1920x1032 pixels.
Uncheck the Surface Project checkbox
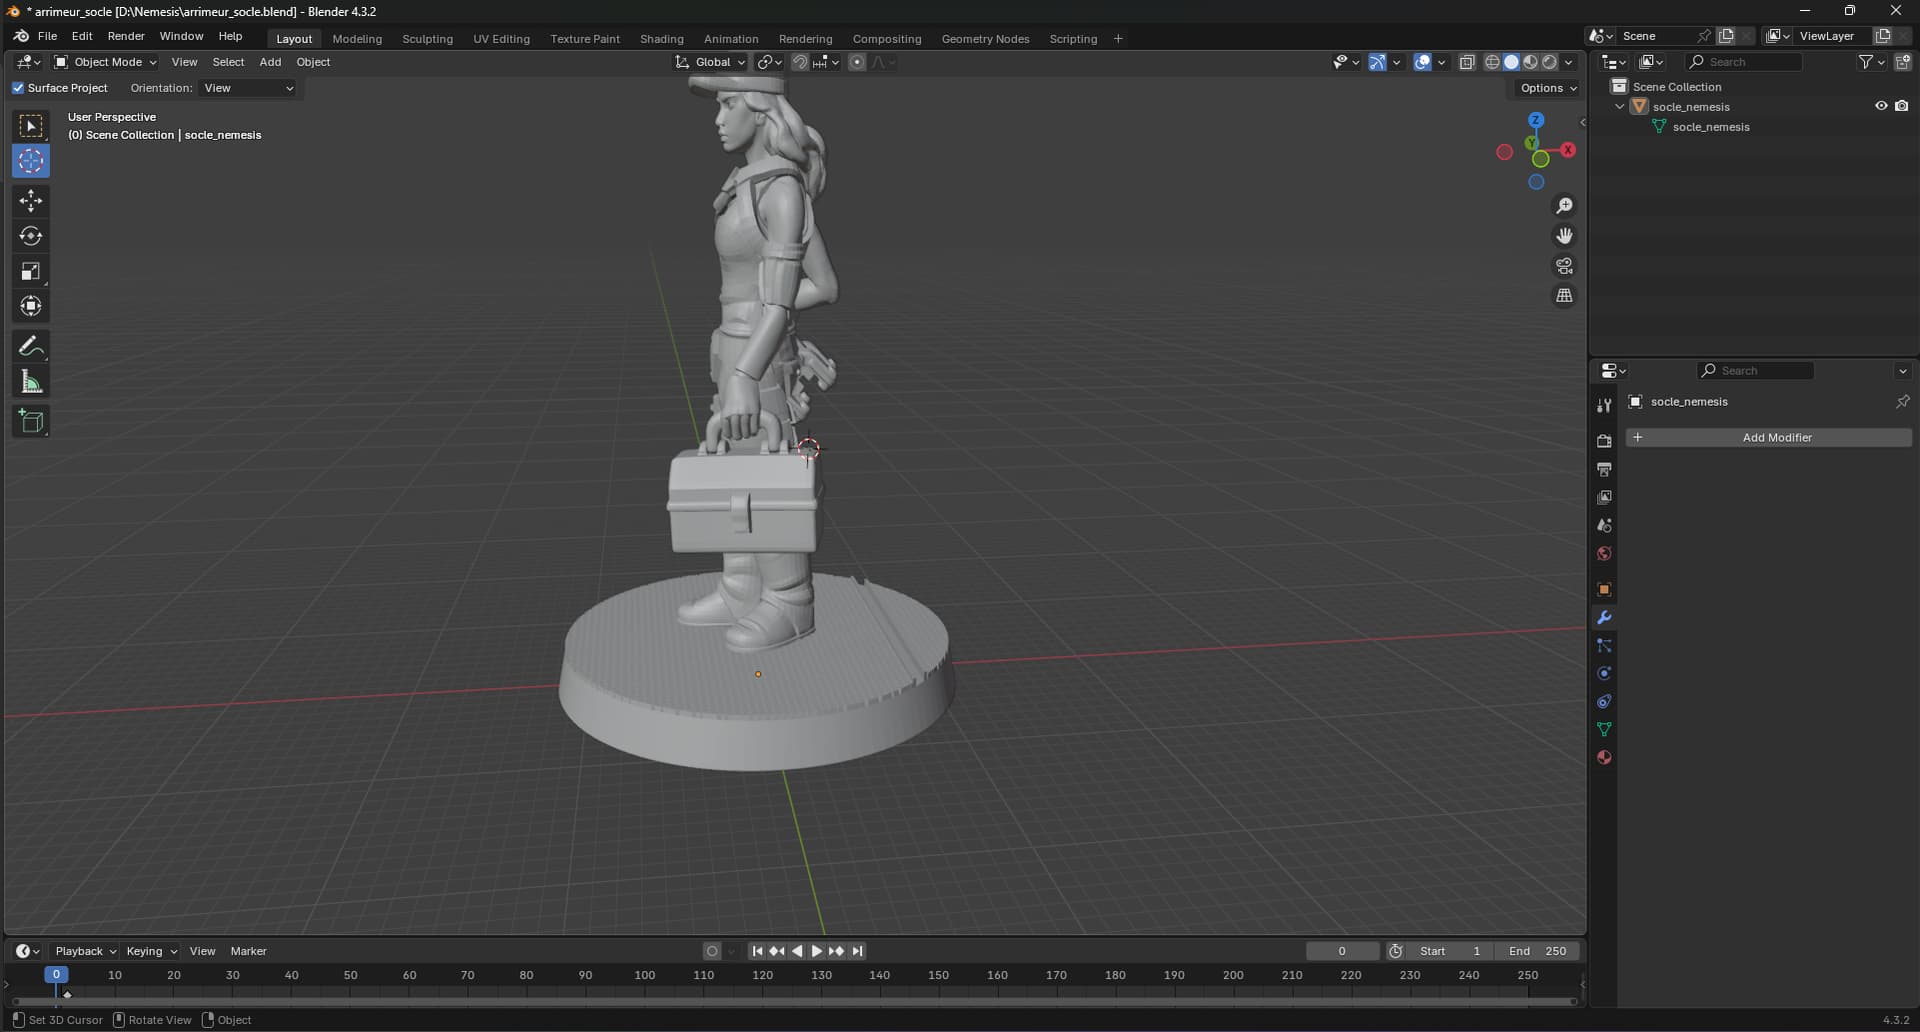pyautogui.click(x=18, y=88)
